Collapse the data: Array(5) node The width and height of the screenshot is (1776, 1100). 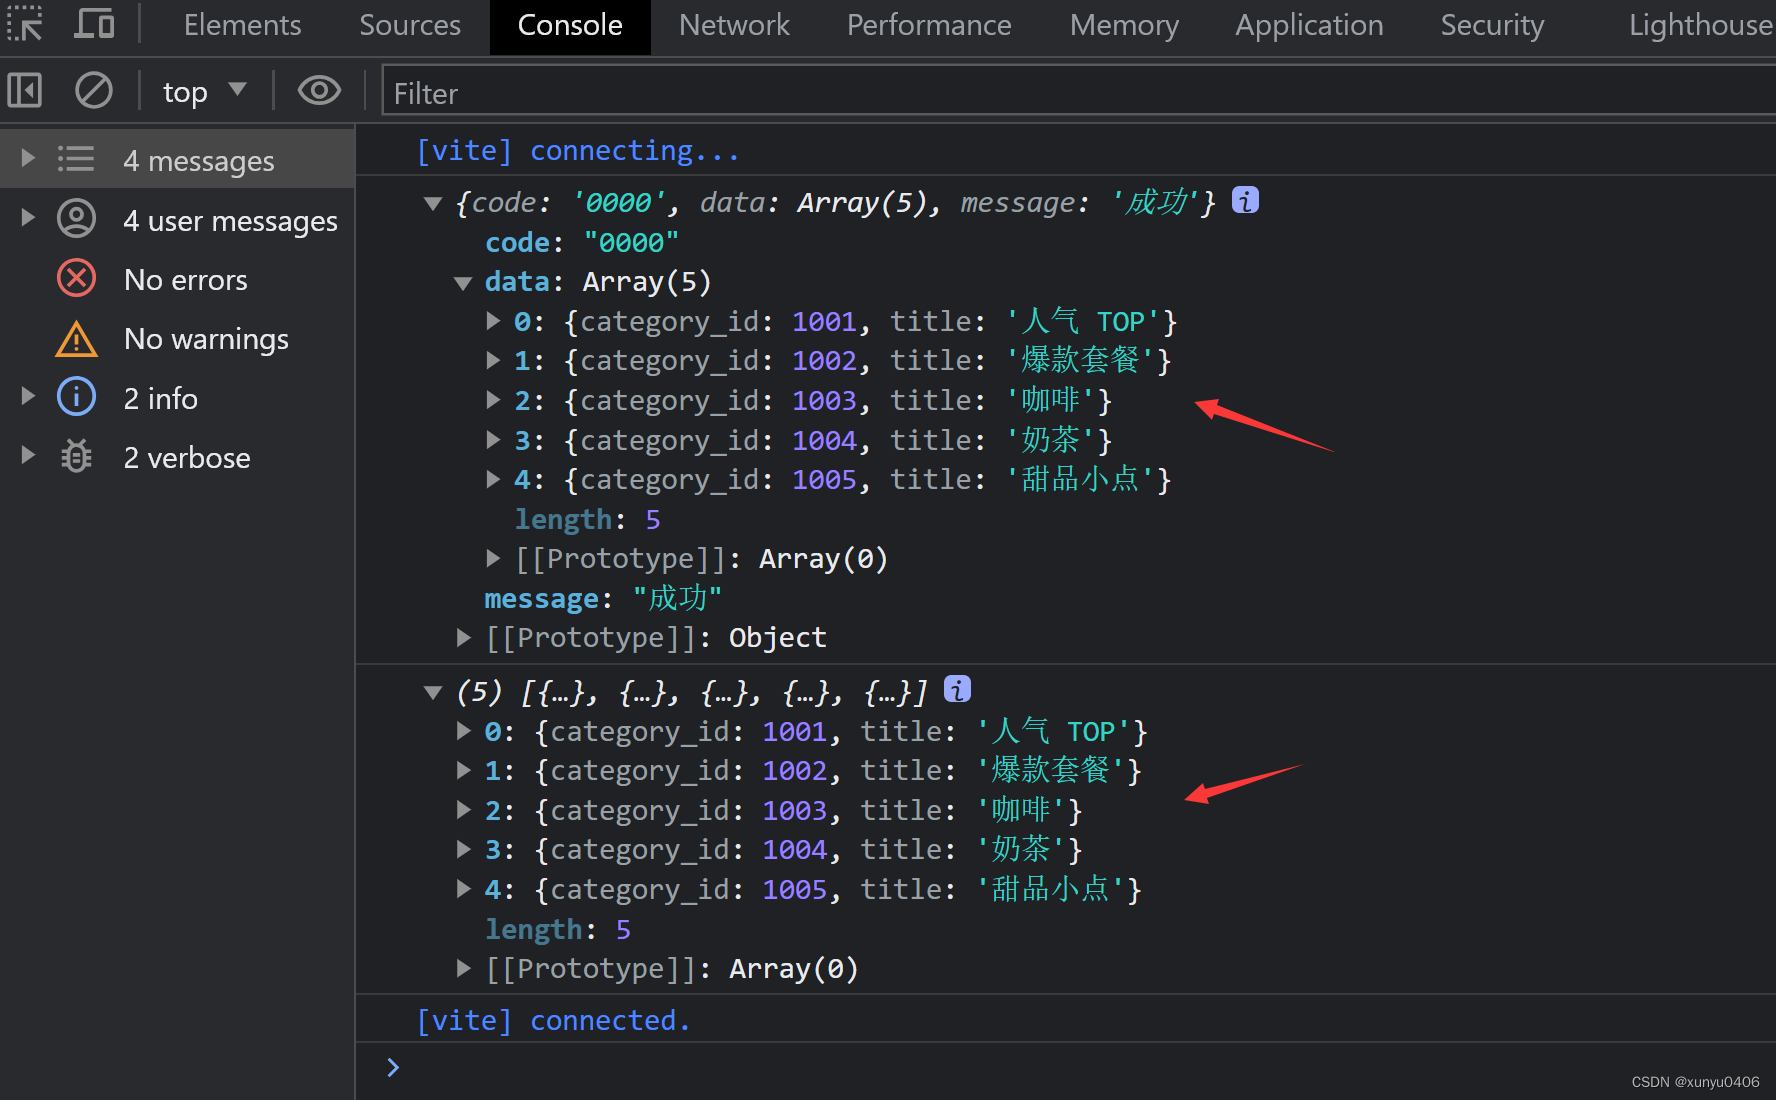tap(463, 284)
